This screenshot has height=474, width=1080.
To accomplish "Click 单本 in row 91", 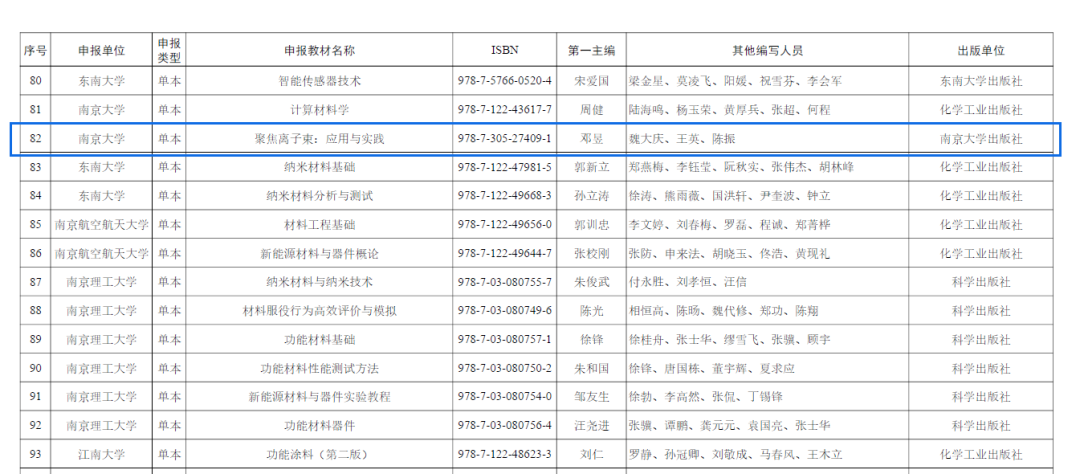I will click(x=169, y=398).
